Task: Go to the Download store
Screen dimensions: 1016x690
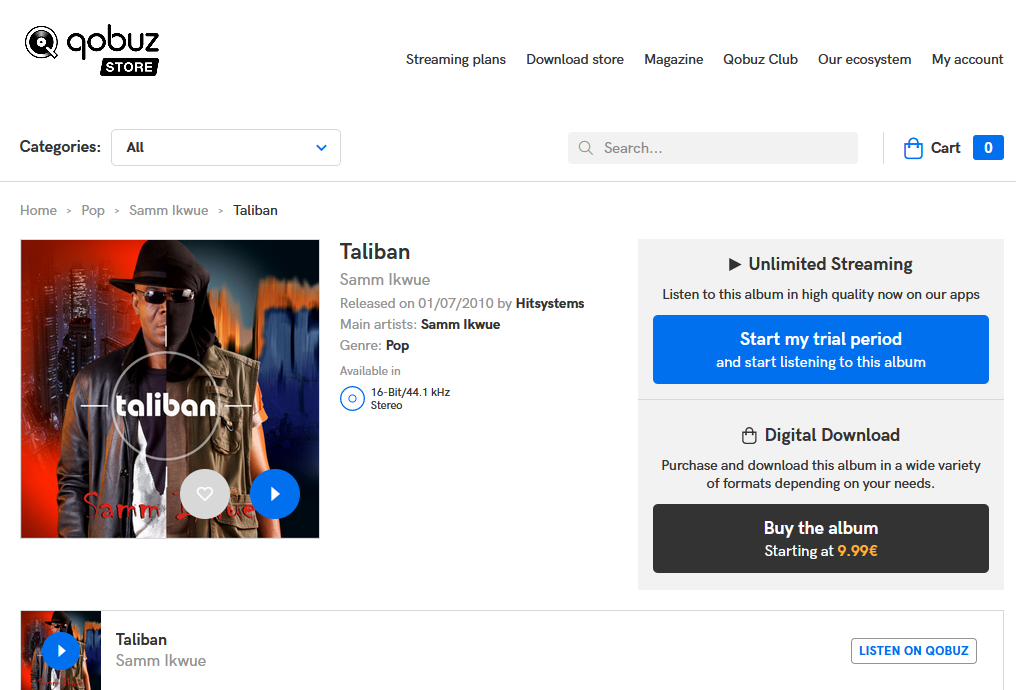Action: pyautogui.click(x=575, y=59)
